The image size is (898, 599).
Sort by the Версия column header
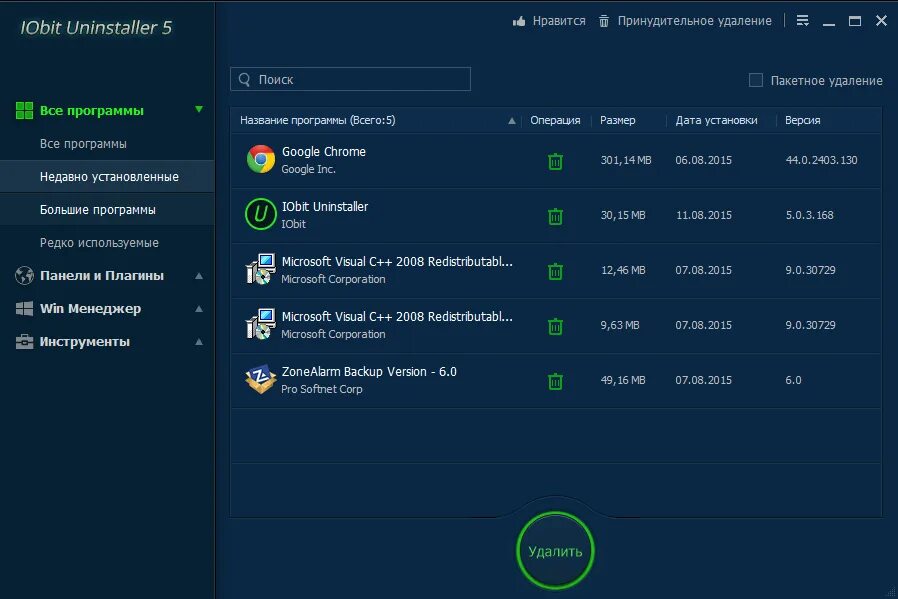[x=802, y=120]
